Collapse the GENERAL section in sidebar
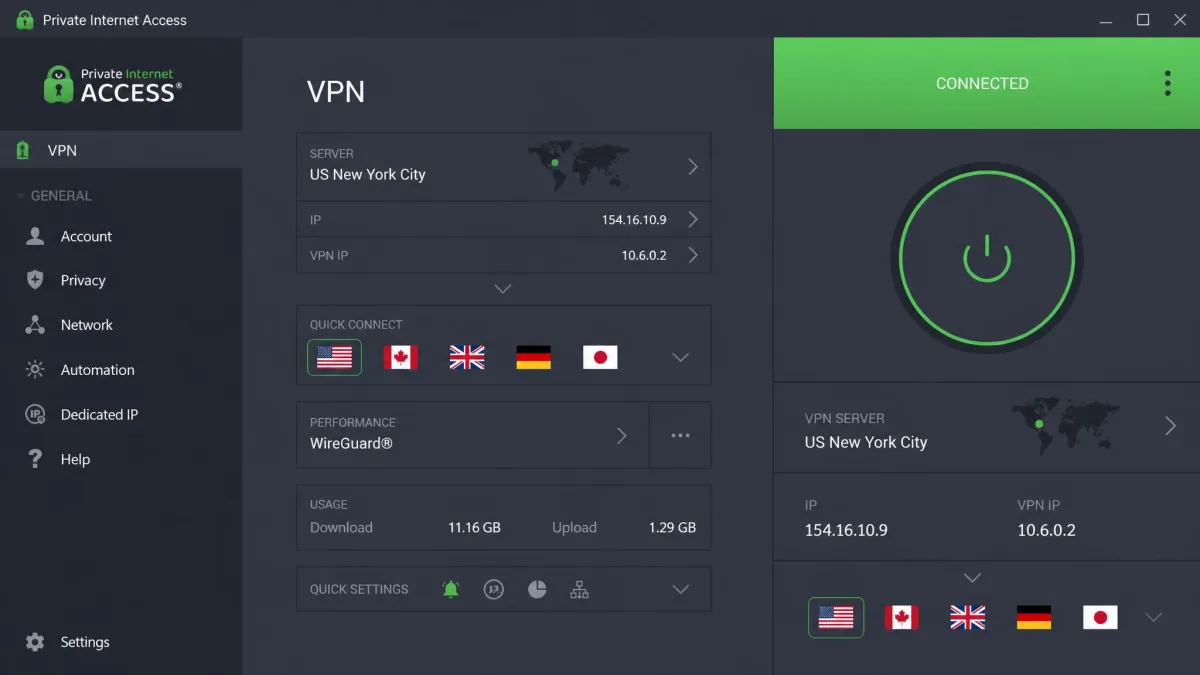 tap(56, 196)
